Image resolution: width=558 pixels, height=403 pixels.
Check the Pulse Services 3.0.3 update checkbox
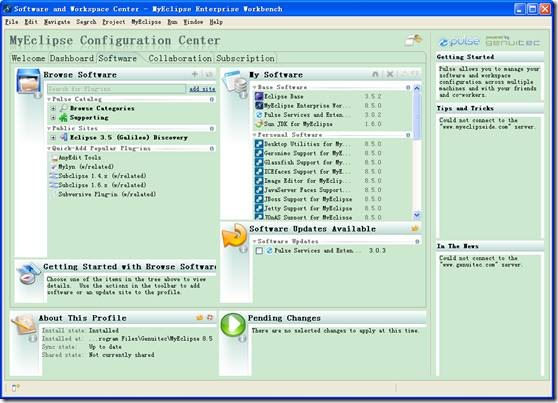coord(259,251)
